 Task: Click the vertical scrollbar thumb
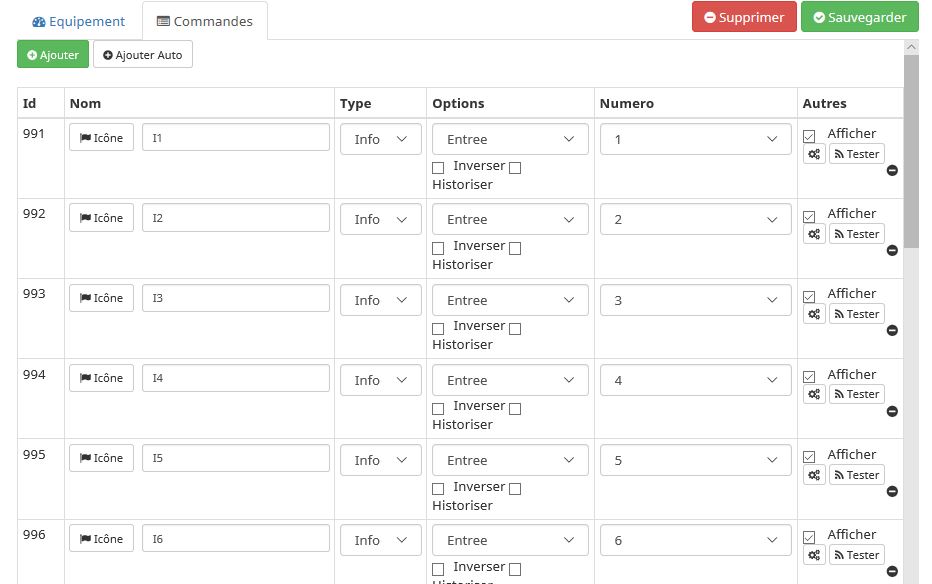911,150
